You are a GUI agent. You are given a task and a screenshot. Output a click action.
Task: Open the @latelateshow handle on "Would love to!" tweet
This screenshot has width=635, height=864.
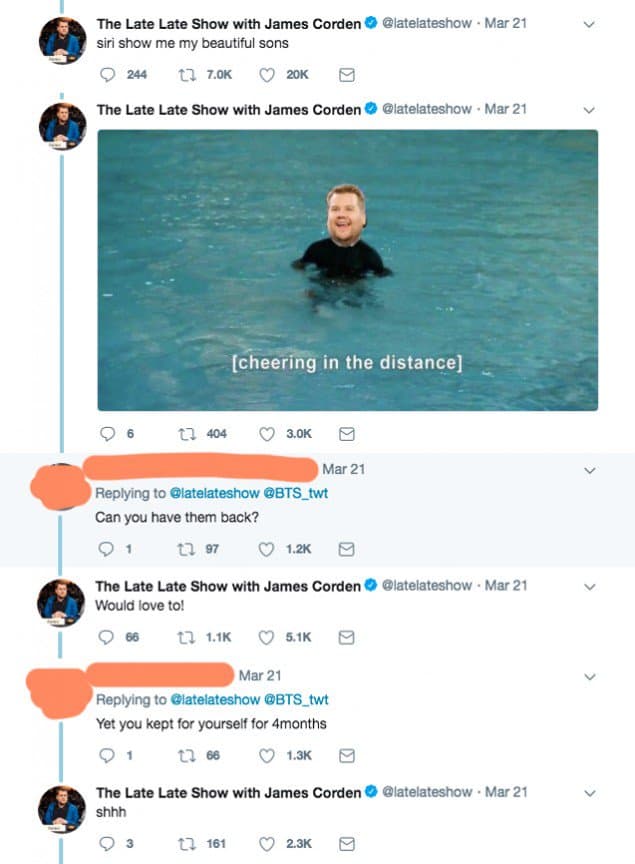tap(427, 585)
